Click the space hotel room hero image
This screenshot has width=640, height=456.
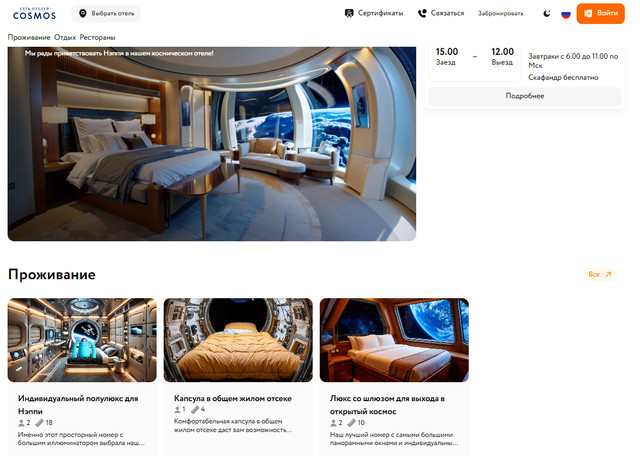[212, 144]
